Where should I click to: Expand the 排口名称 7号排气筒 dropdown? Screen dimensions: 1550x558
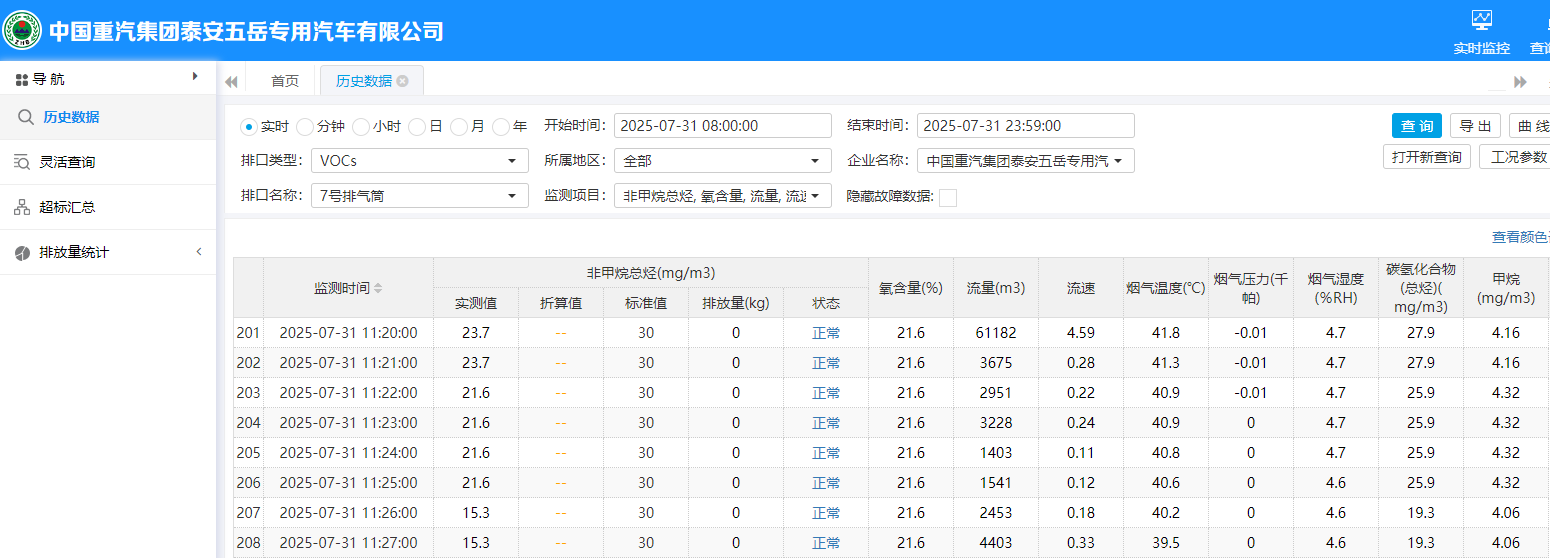click(x=420, y=196)
